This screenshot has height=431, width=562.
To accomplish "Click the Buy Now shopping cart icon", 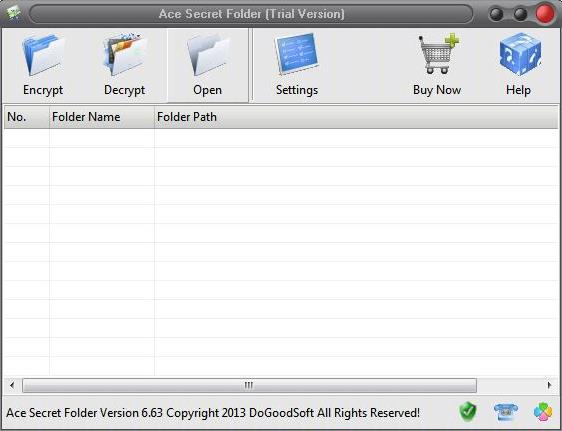I will tap(438, 54).
